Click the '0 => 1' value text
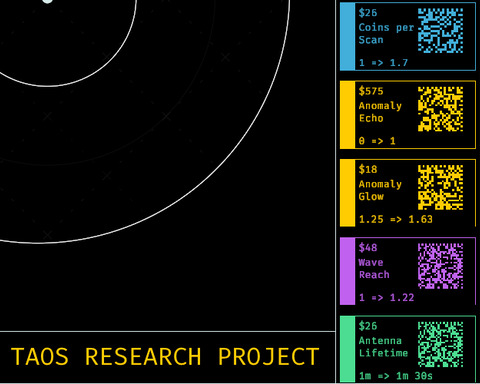The height and width of the screenshot is (384, 480). [377, 141]
